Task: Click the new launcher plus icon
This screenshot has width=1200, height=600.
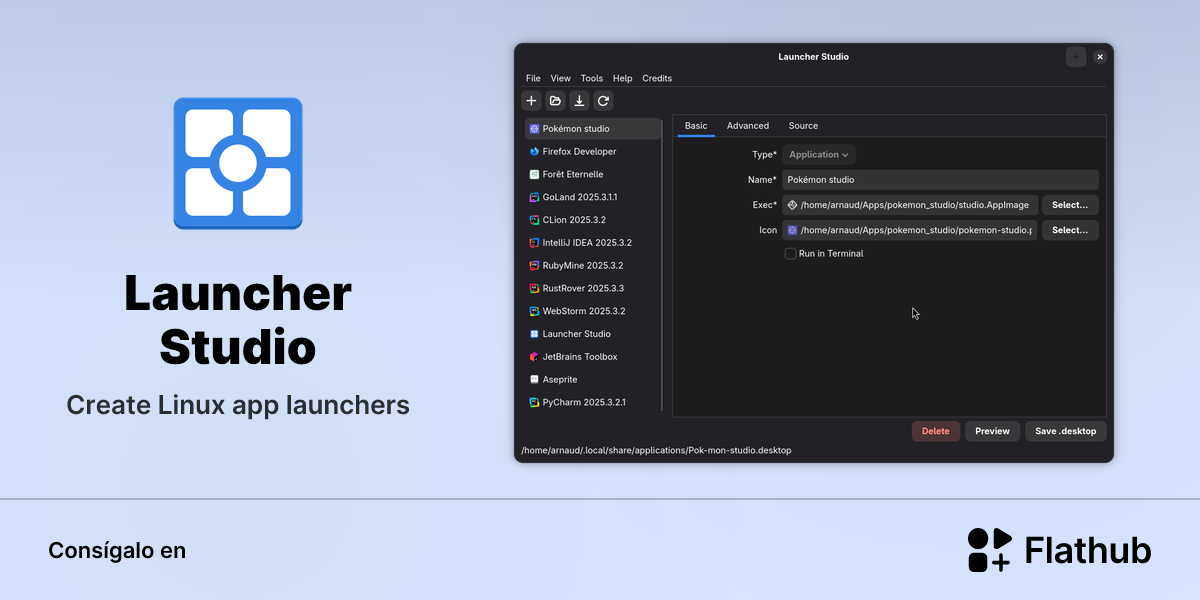Action: pos(531,101)
